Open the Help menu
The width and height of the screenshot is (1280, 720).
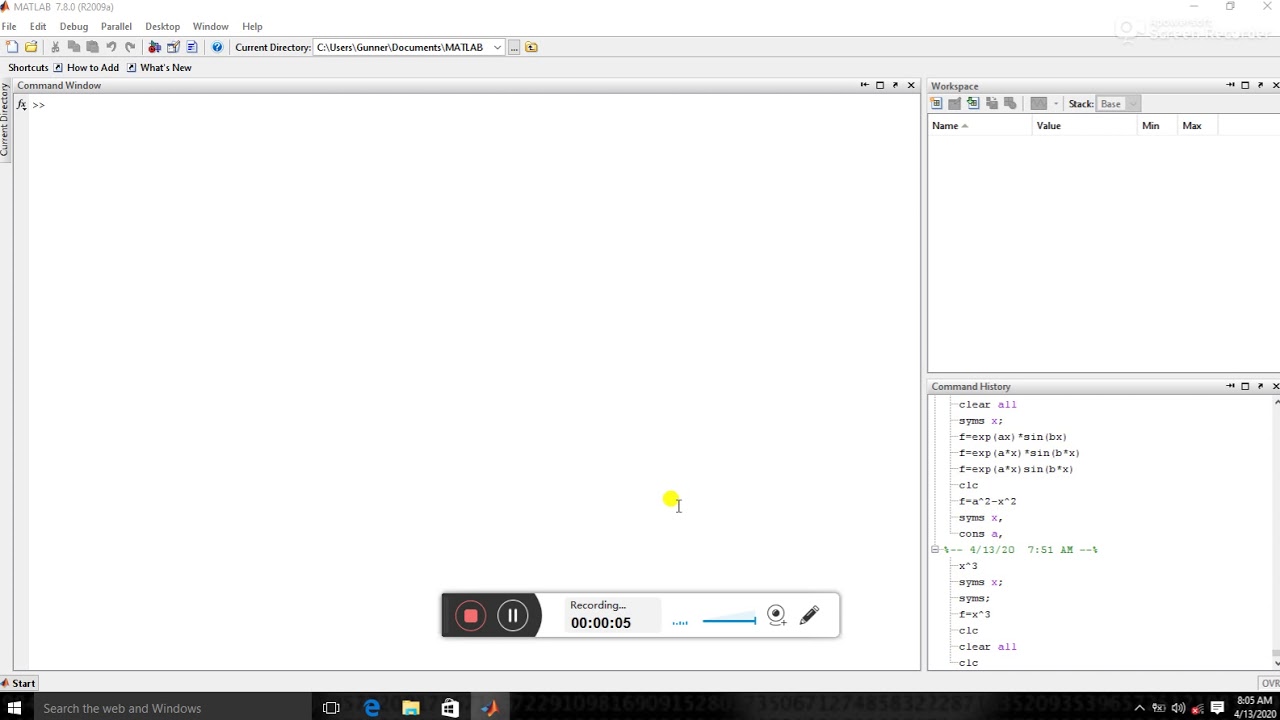(x=252, y=26)
